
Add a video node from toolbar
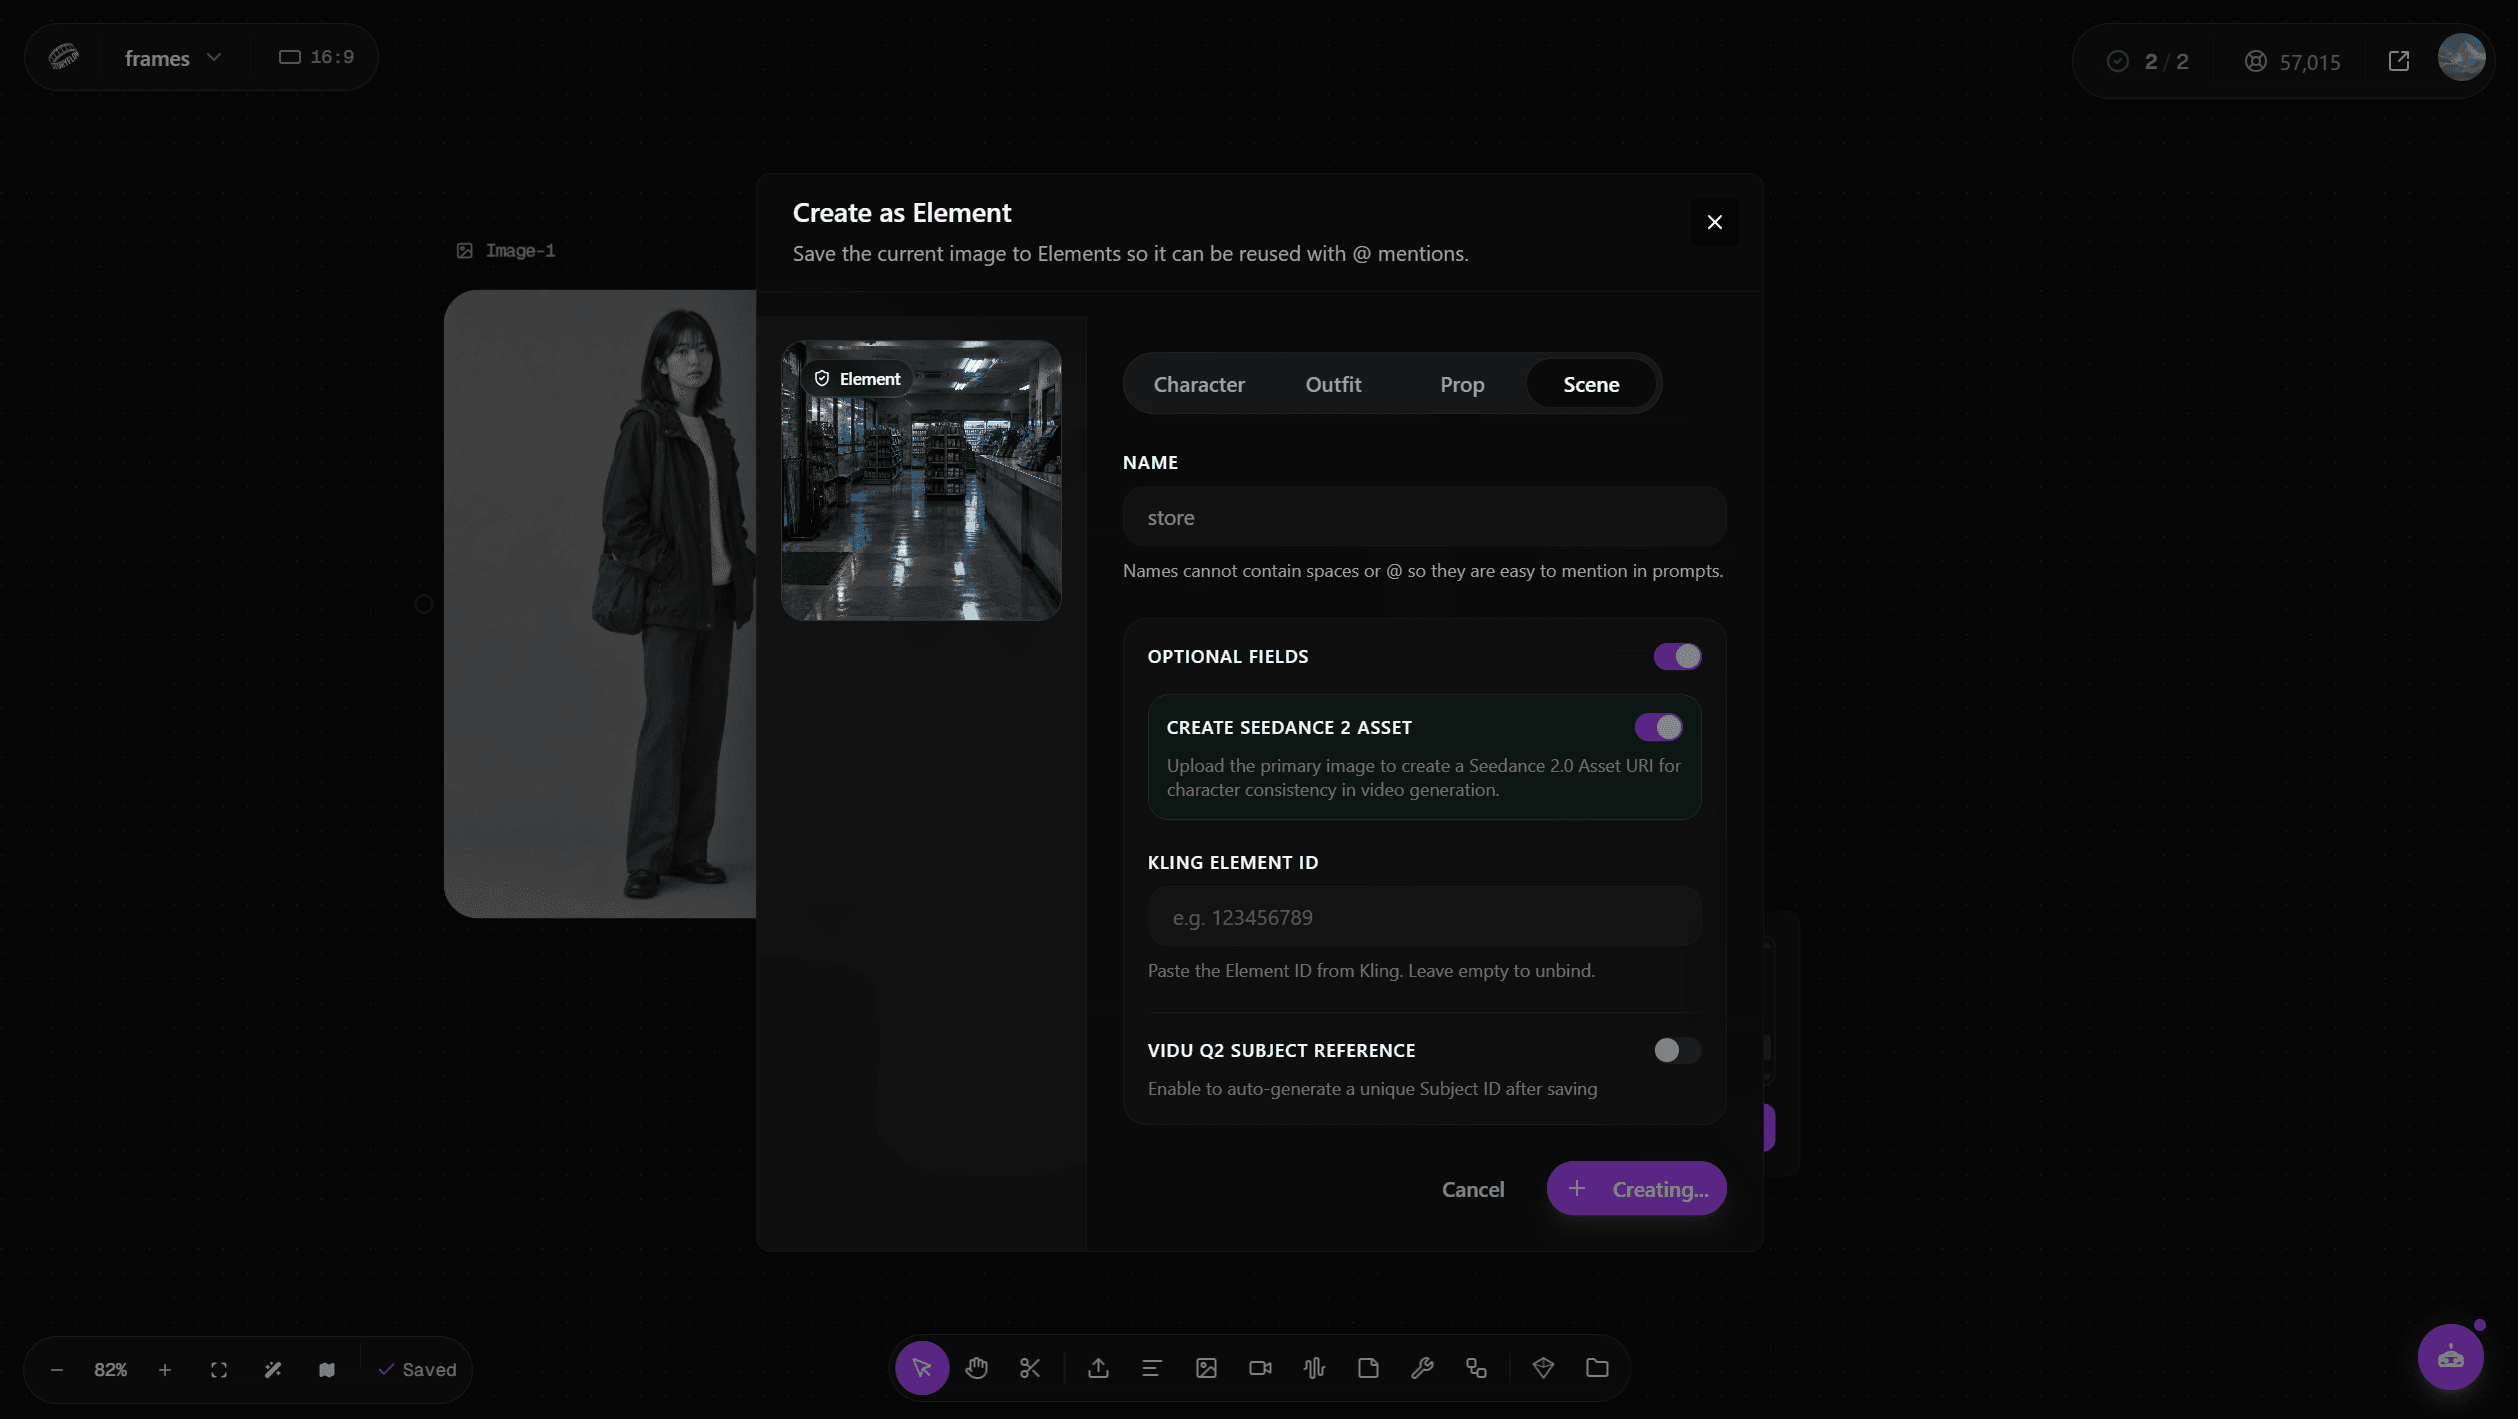point(1260,1368)
